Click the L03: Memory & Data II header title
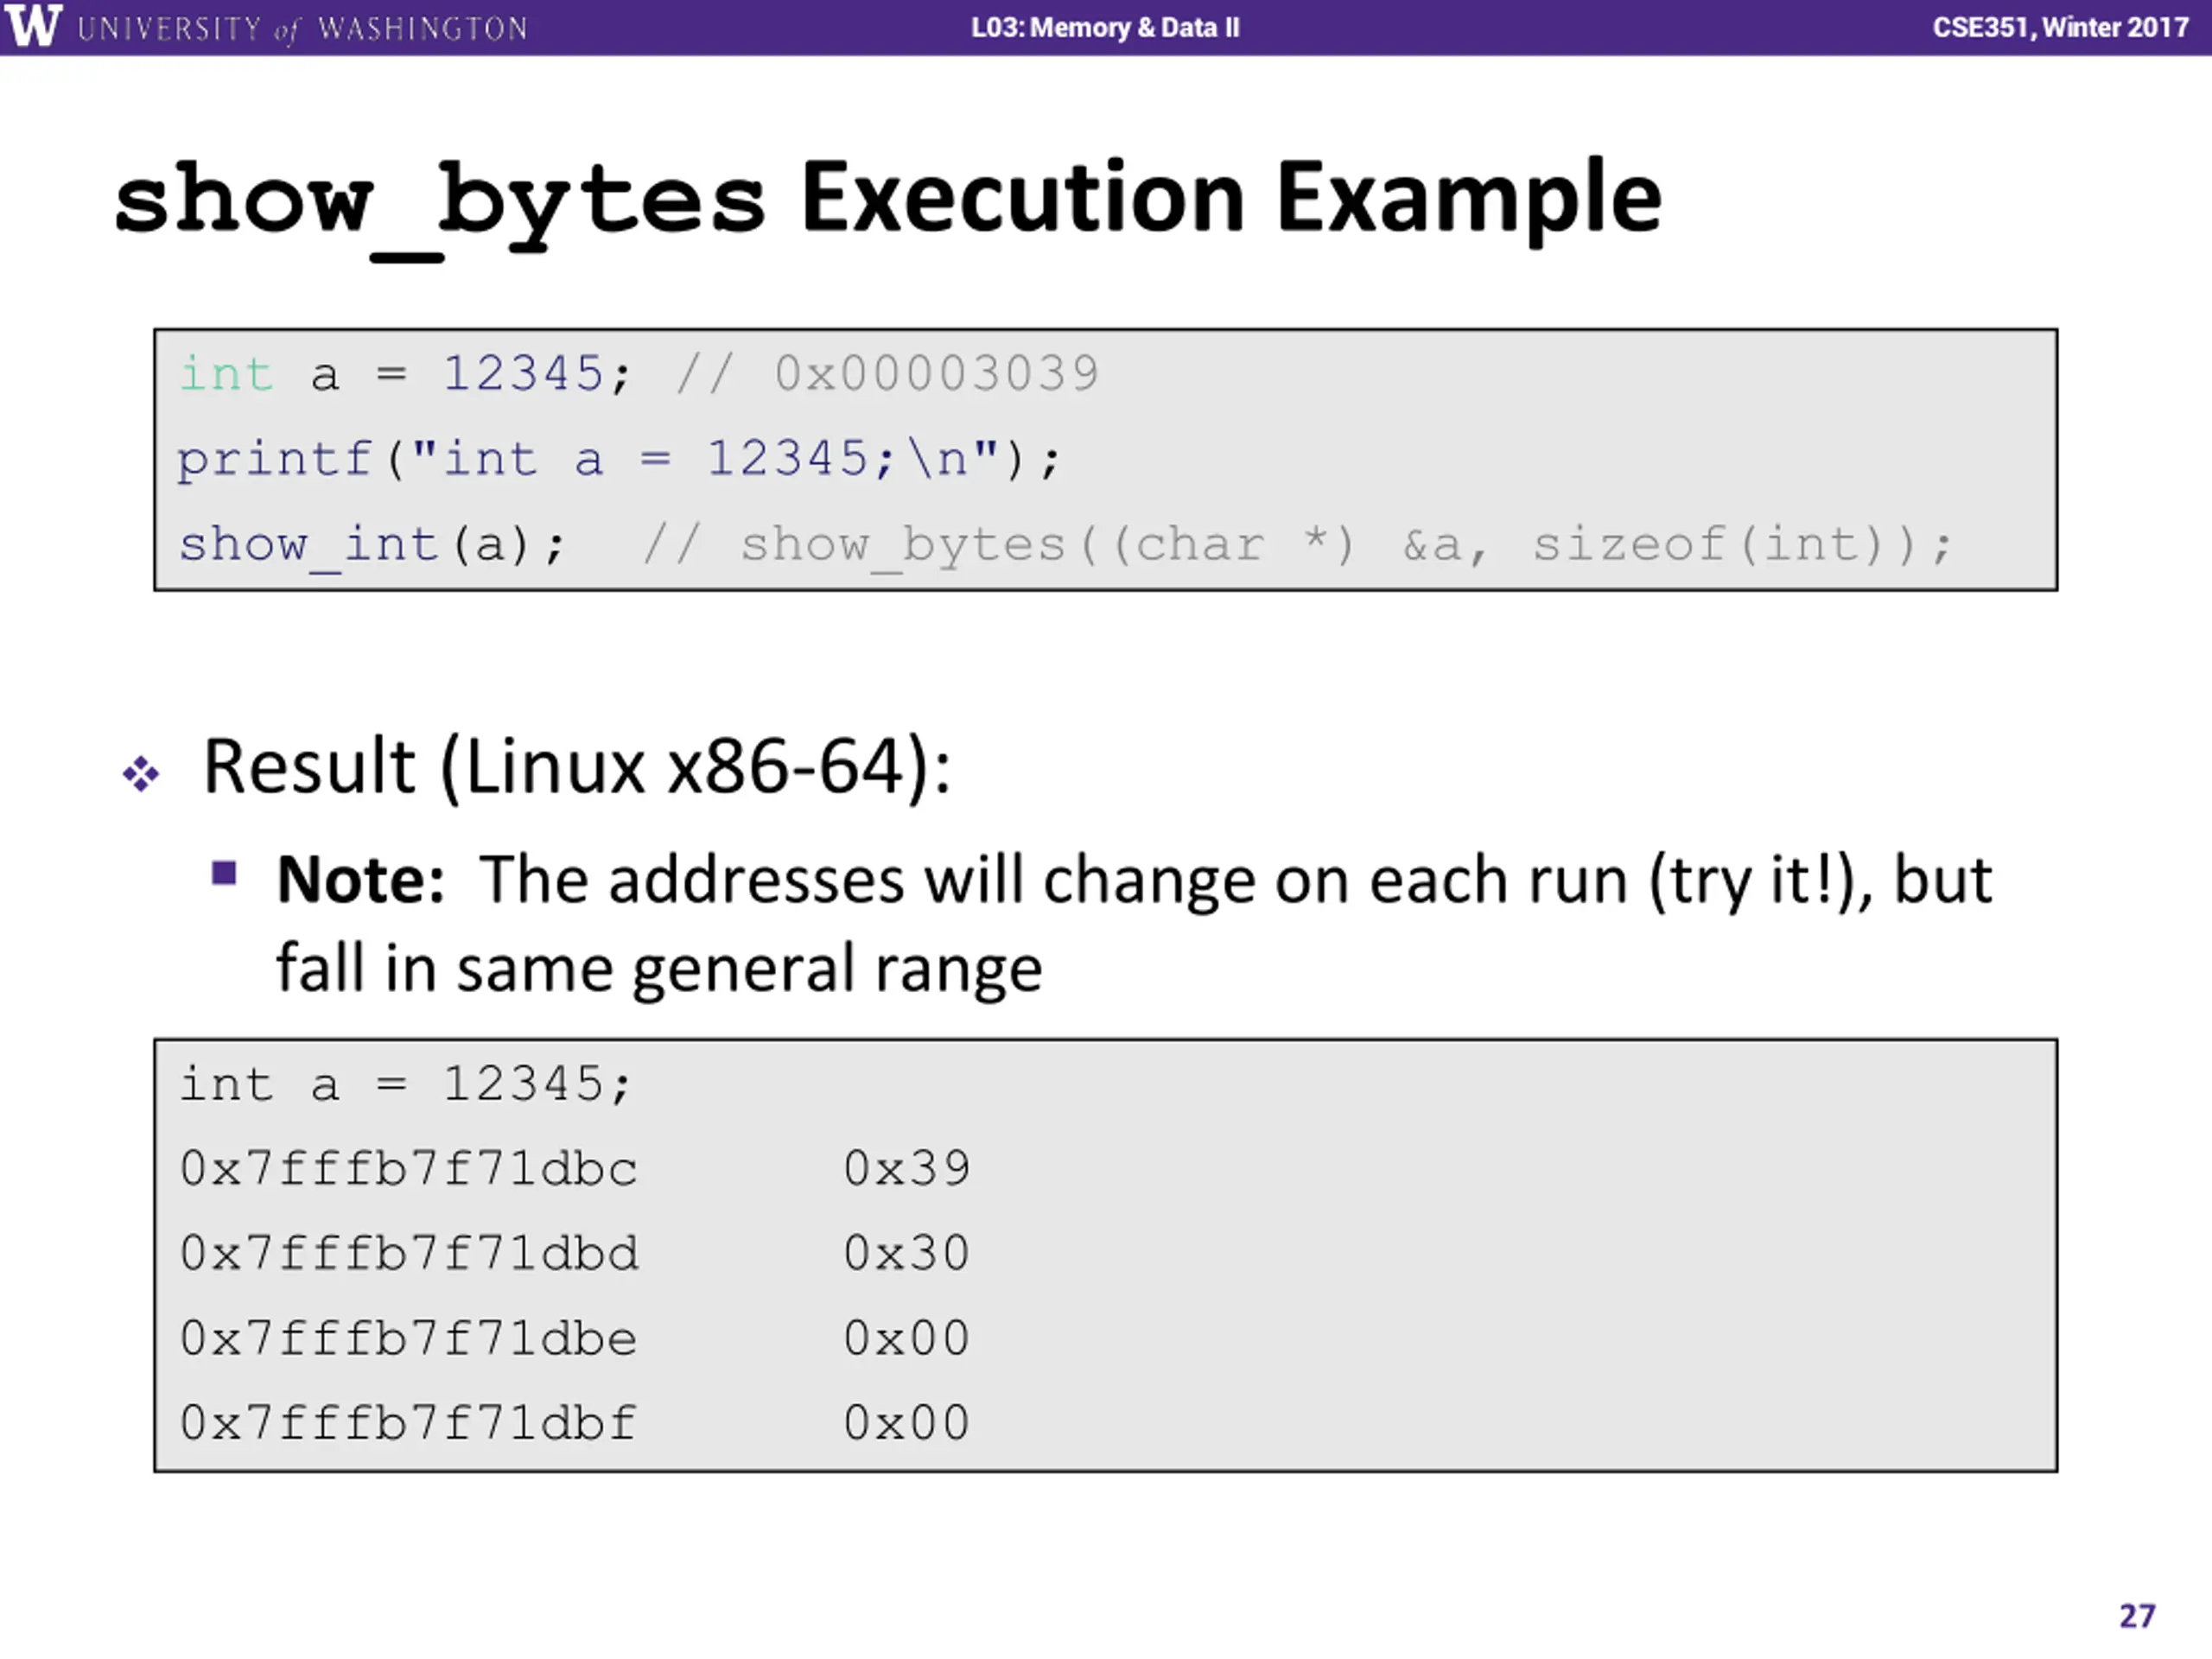Screen dimensions: 2212x1659 click(x=1105, y=27)
